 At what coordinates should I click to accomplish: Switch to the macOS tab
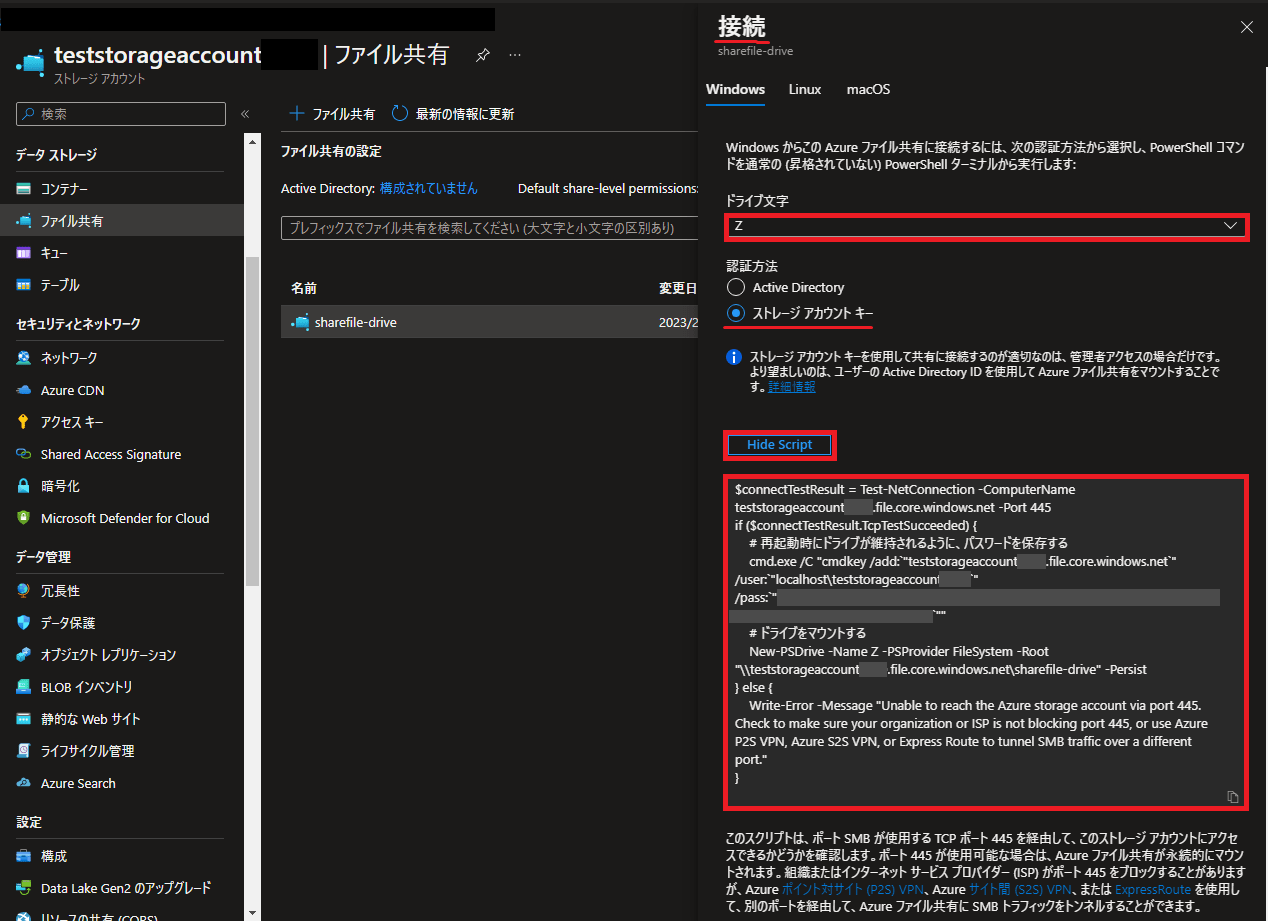tap(868, 89)
